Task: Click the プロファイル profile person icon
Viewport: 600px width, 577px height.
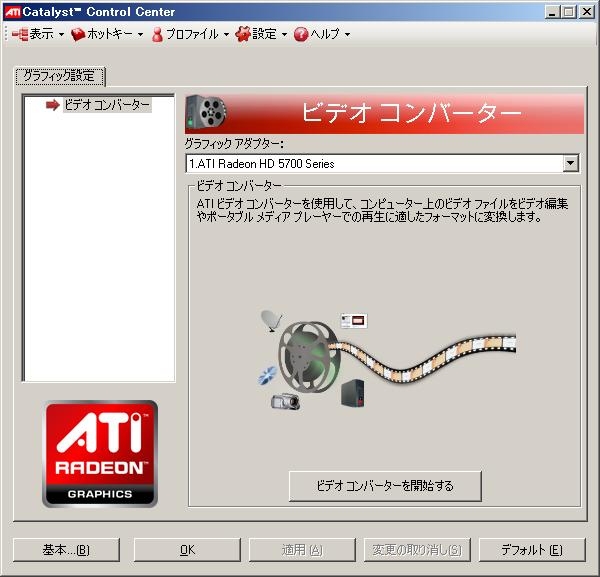Action: coord(157,34)
